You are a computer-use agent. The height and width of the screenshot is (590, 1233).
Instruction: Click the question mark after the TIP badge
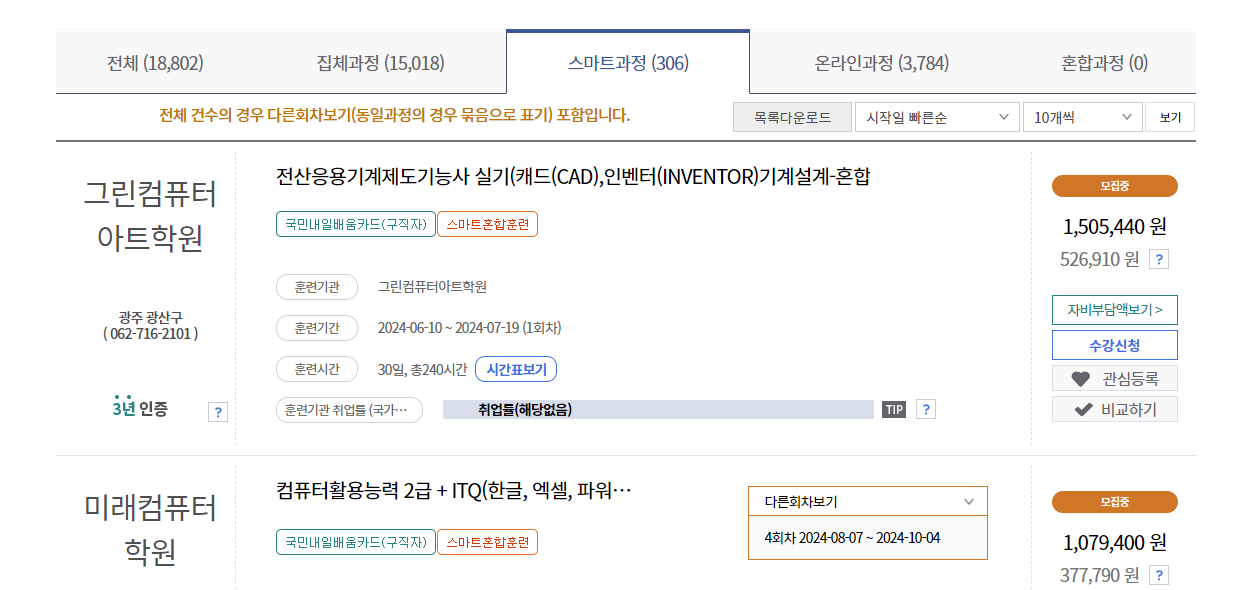(x=924, y=409)
